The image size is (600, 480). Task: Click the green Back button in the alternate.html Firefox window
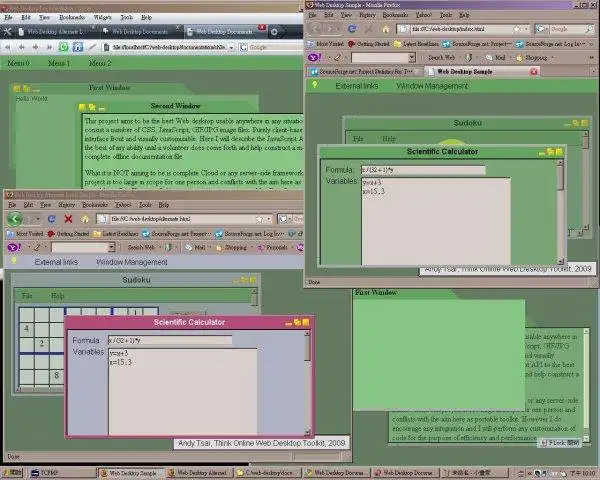(15, 219)
